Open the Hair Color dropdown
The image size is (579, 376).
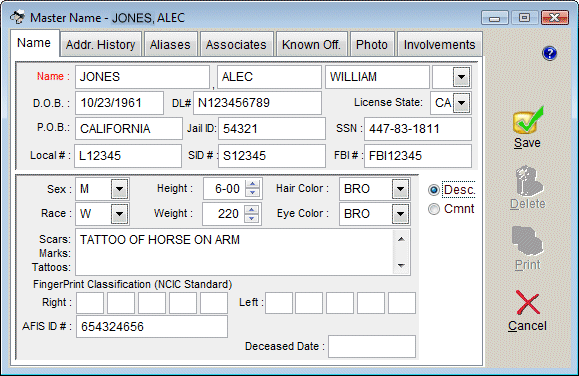click(x=401, y=189)
